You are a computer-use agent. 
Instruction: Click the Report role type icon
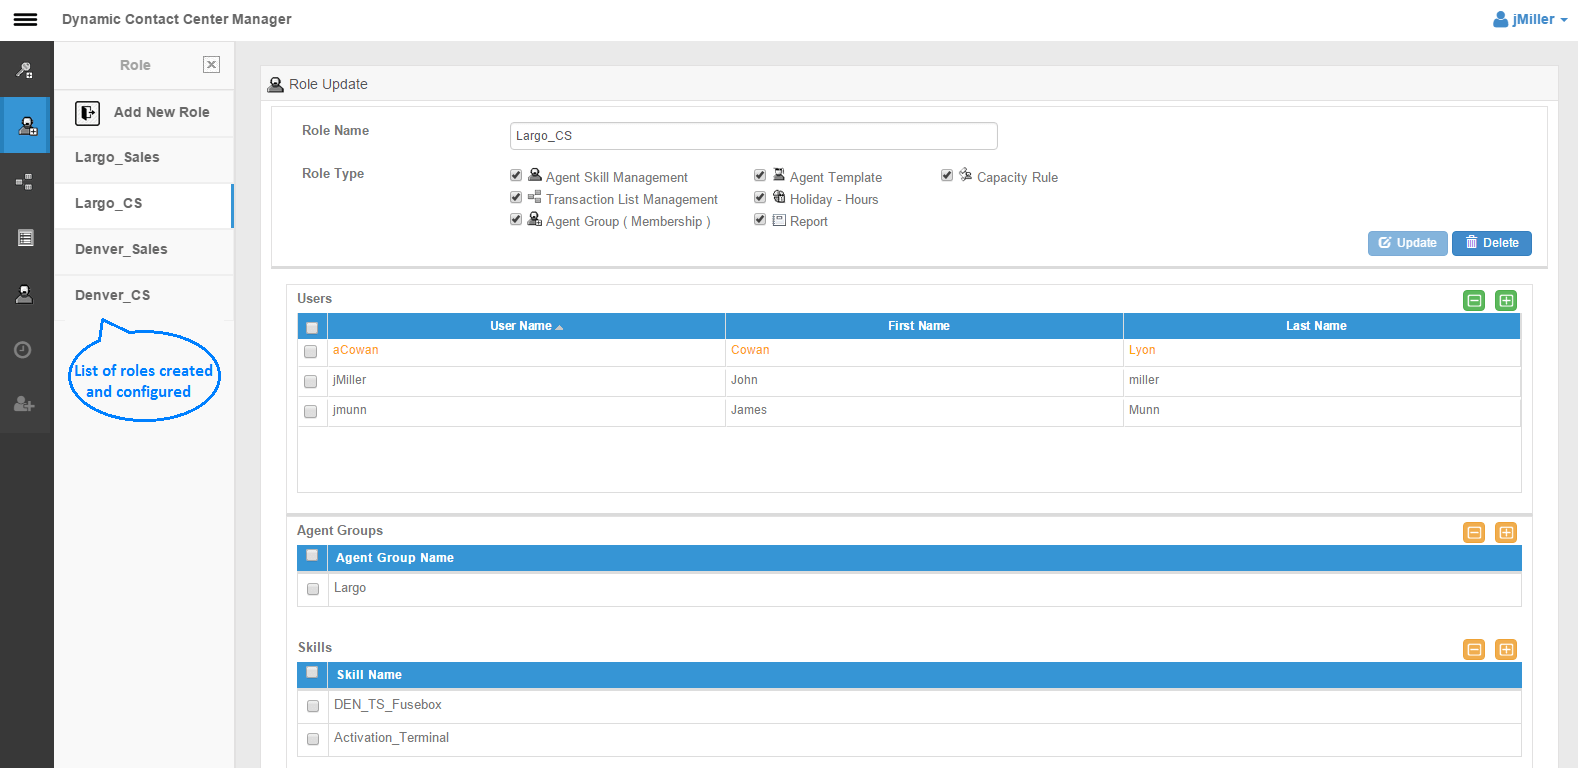[779, 220]
